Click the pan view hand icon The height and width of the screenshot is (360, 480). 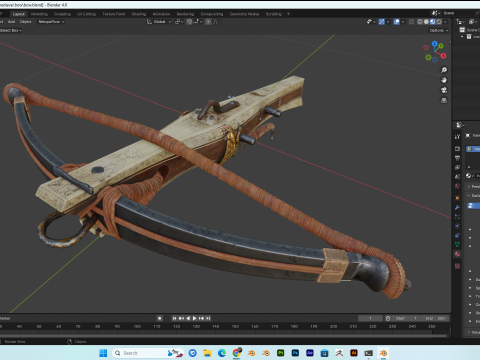[x=444, y=80]
